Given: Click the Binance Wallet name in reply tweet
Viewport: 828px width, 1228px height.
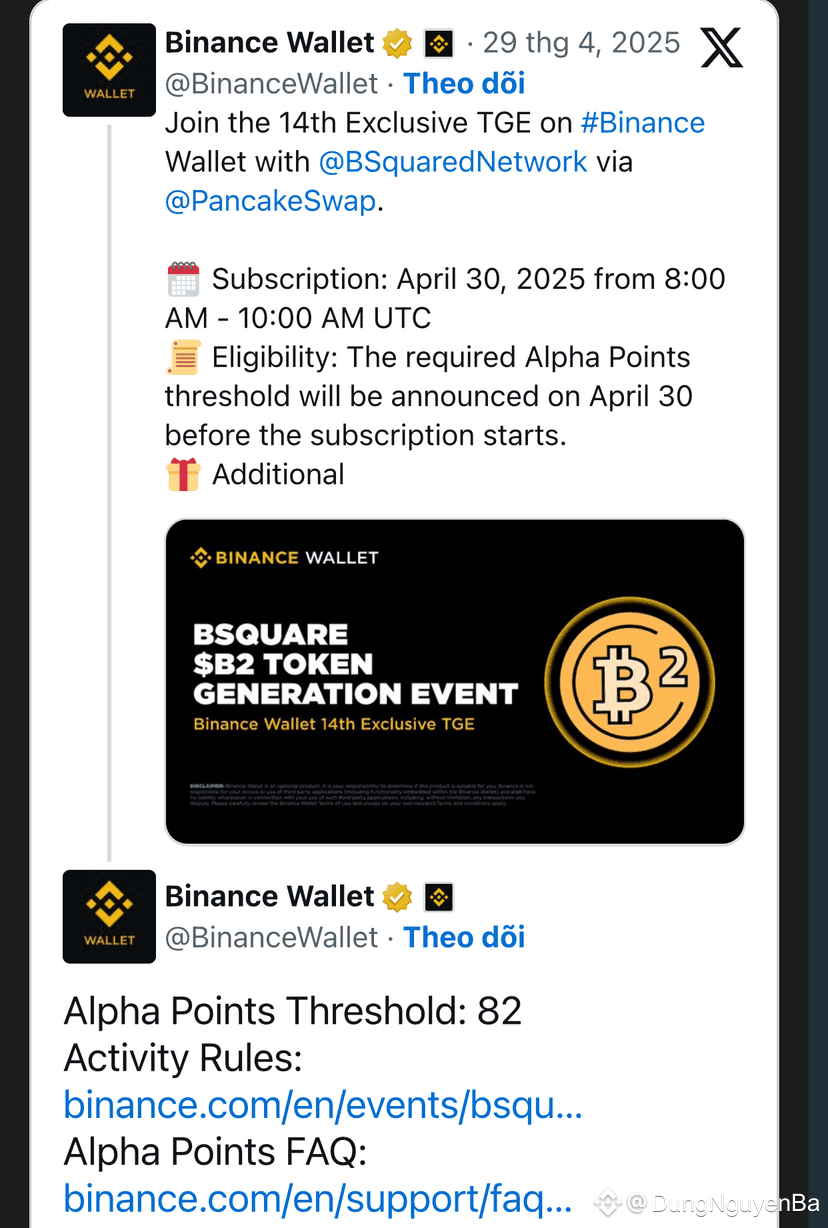Looking at the screenshot, I should [269, 897].
